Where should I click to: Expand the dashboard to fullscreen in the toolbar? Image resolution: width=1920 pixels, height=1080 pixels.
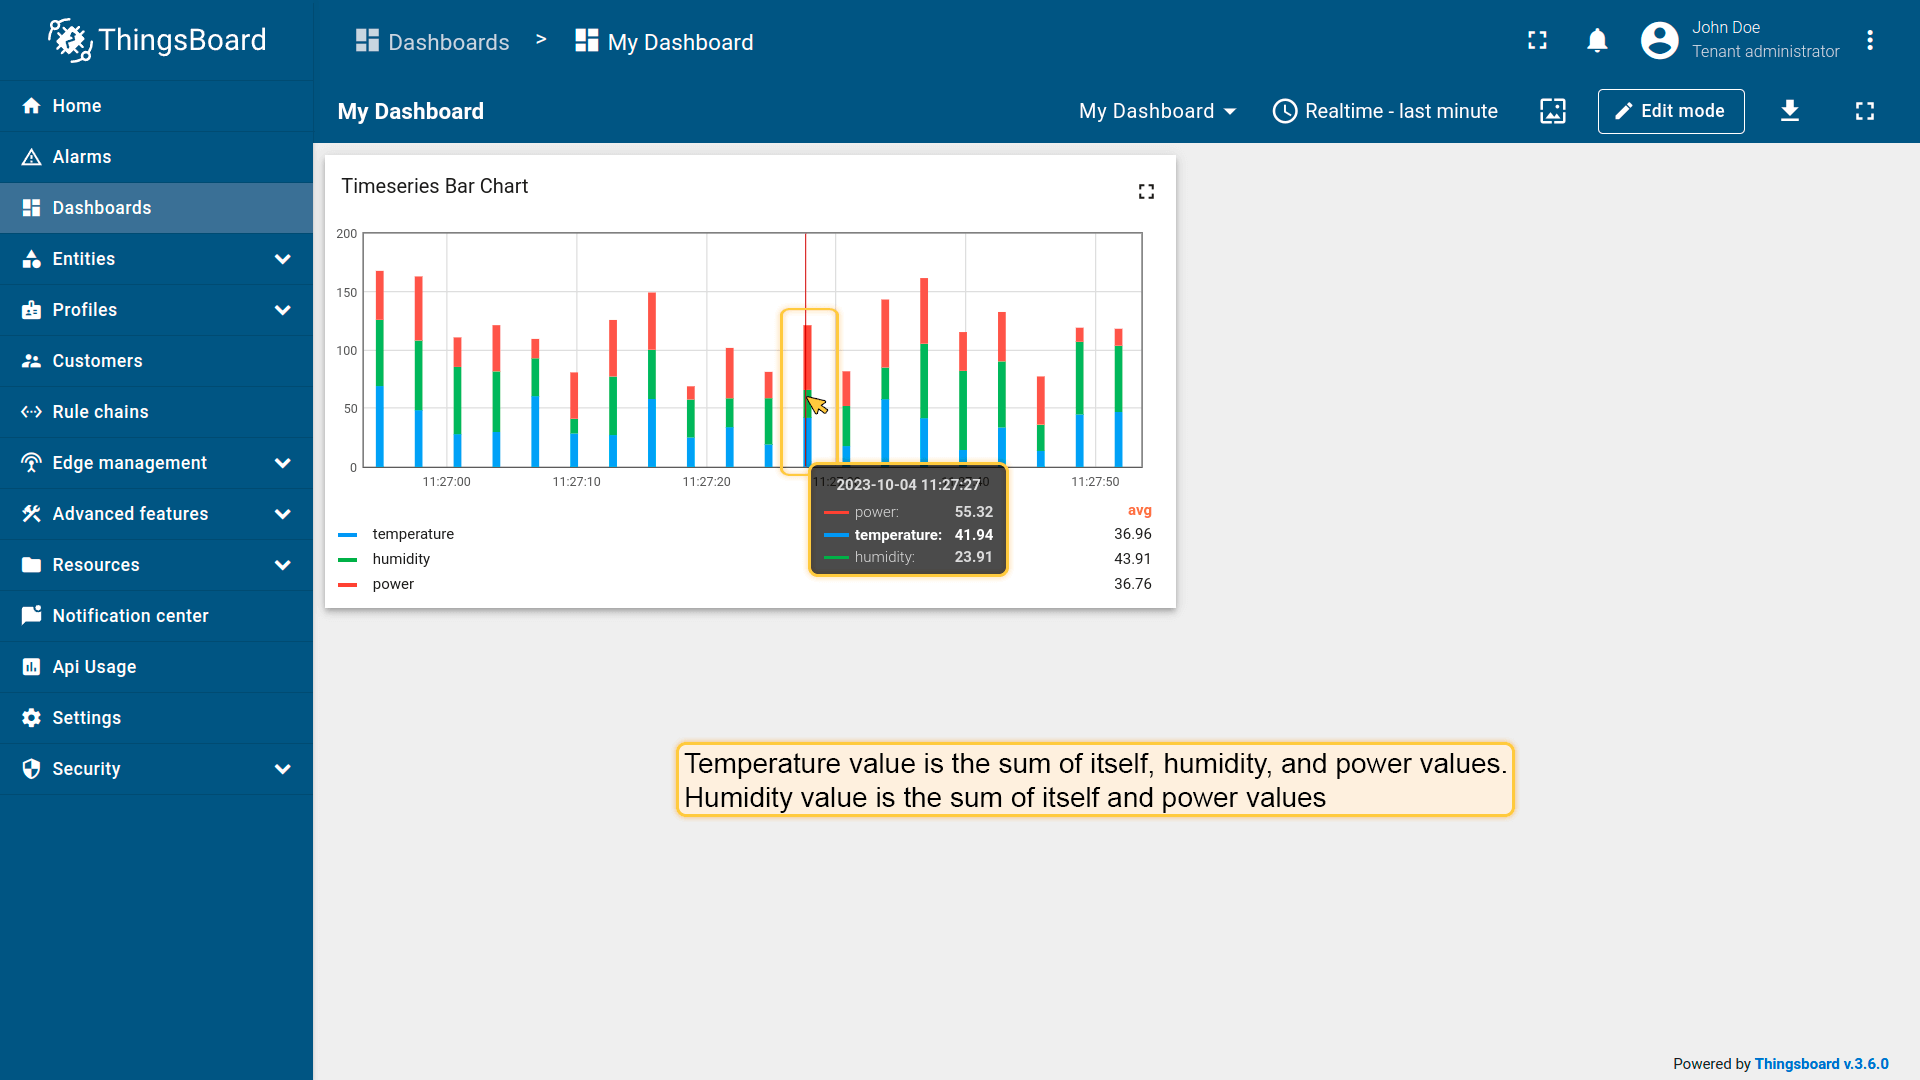click(1864, 111)
